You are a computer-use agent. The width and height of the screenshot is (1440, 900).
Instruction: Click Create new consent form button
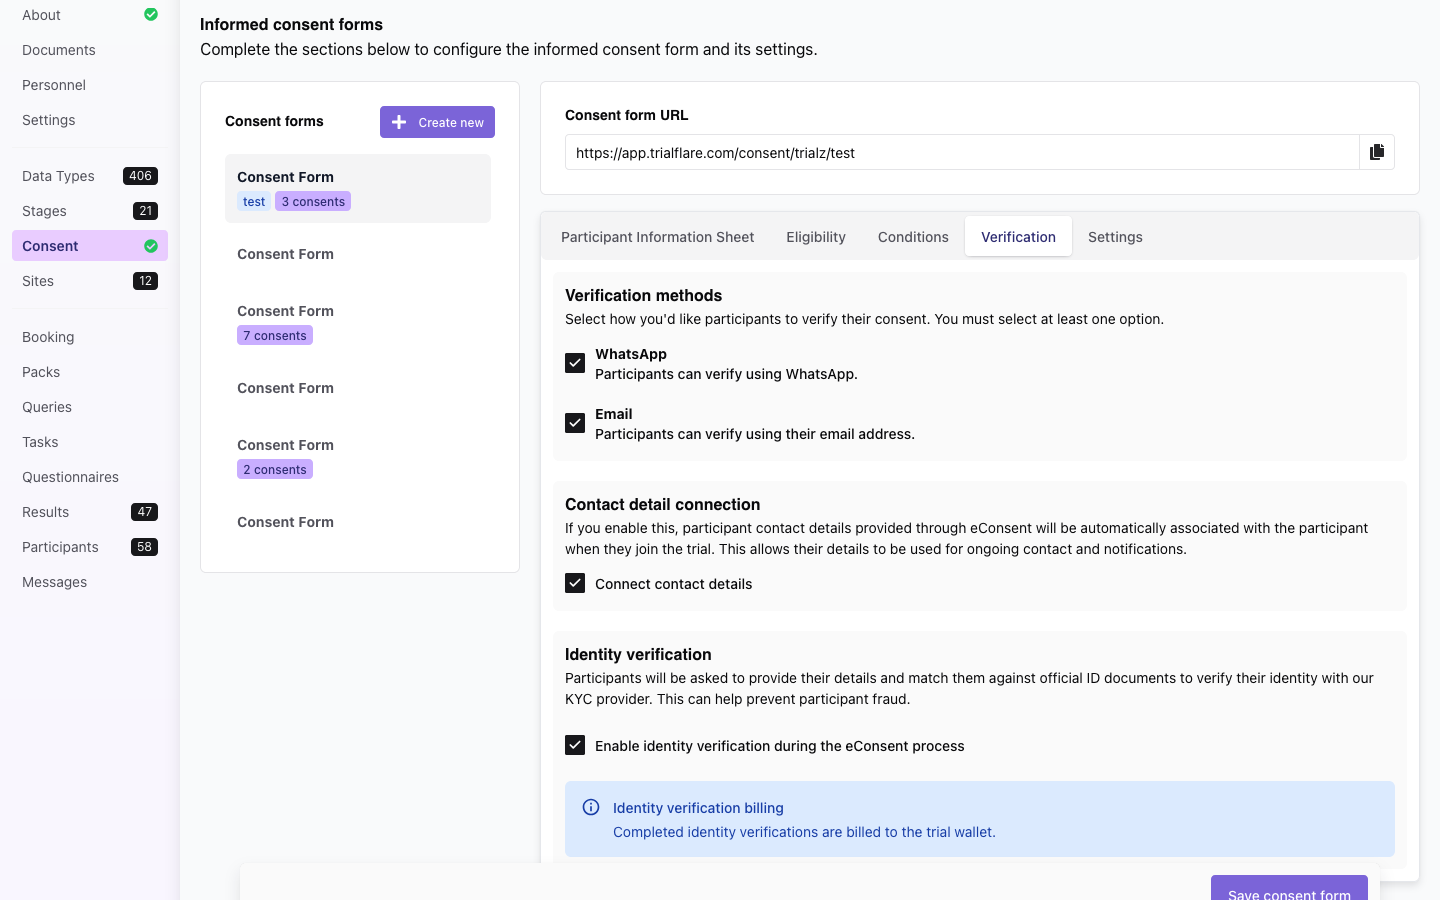437,122
